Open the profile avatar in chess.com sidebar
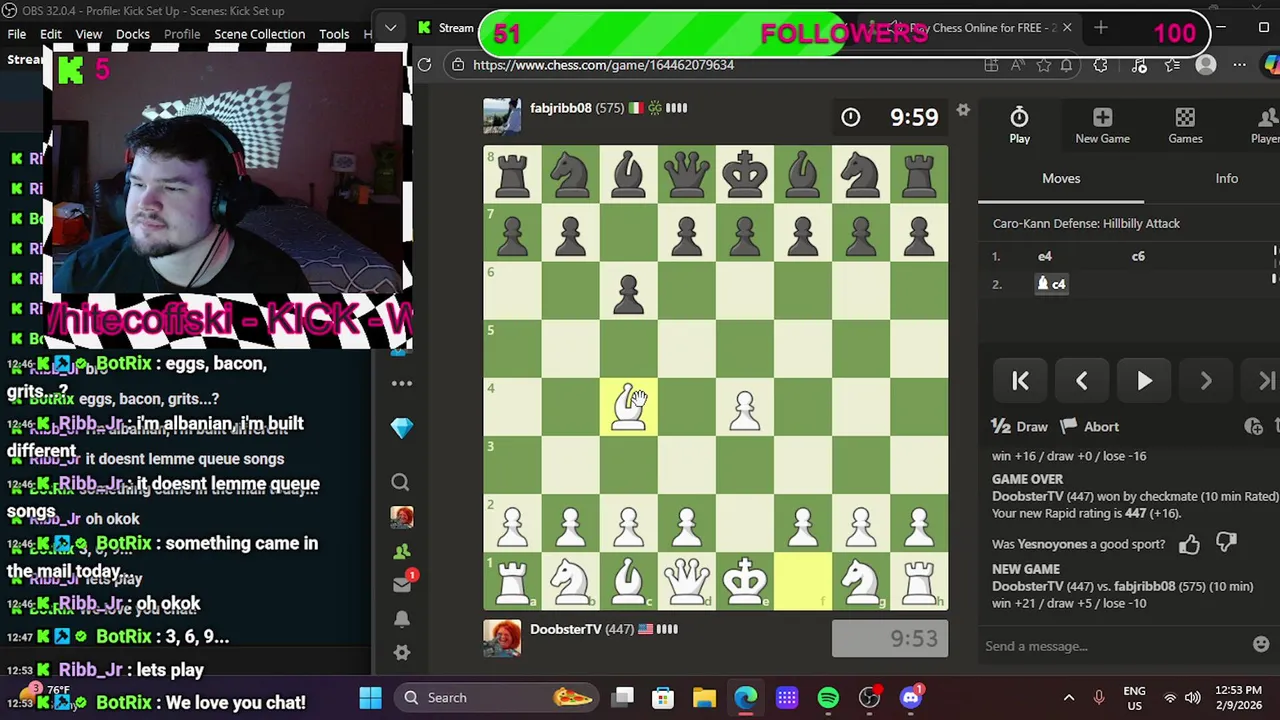This screenshot has width=1280, height=720. (x=402, y=517)
